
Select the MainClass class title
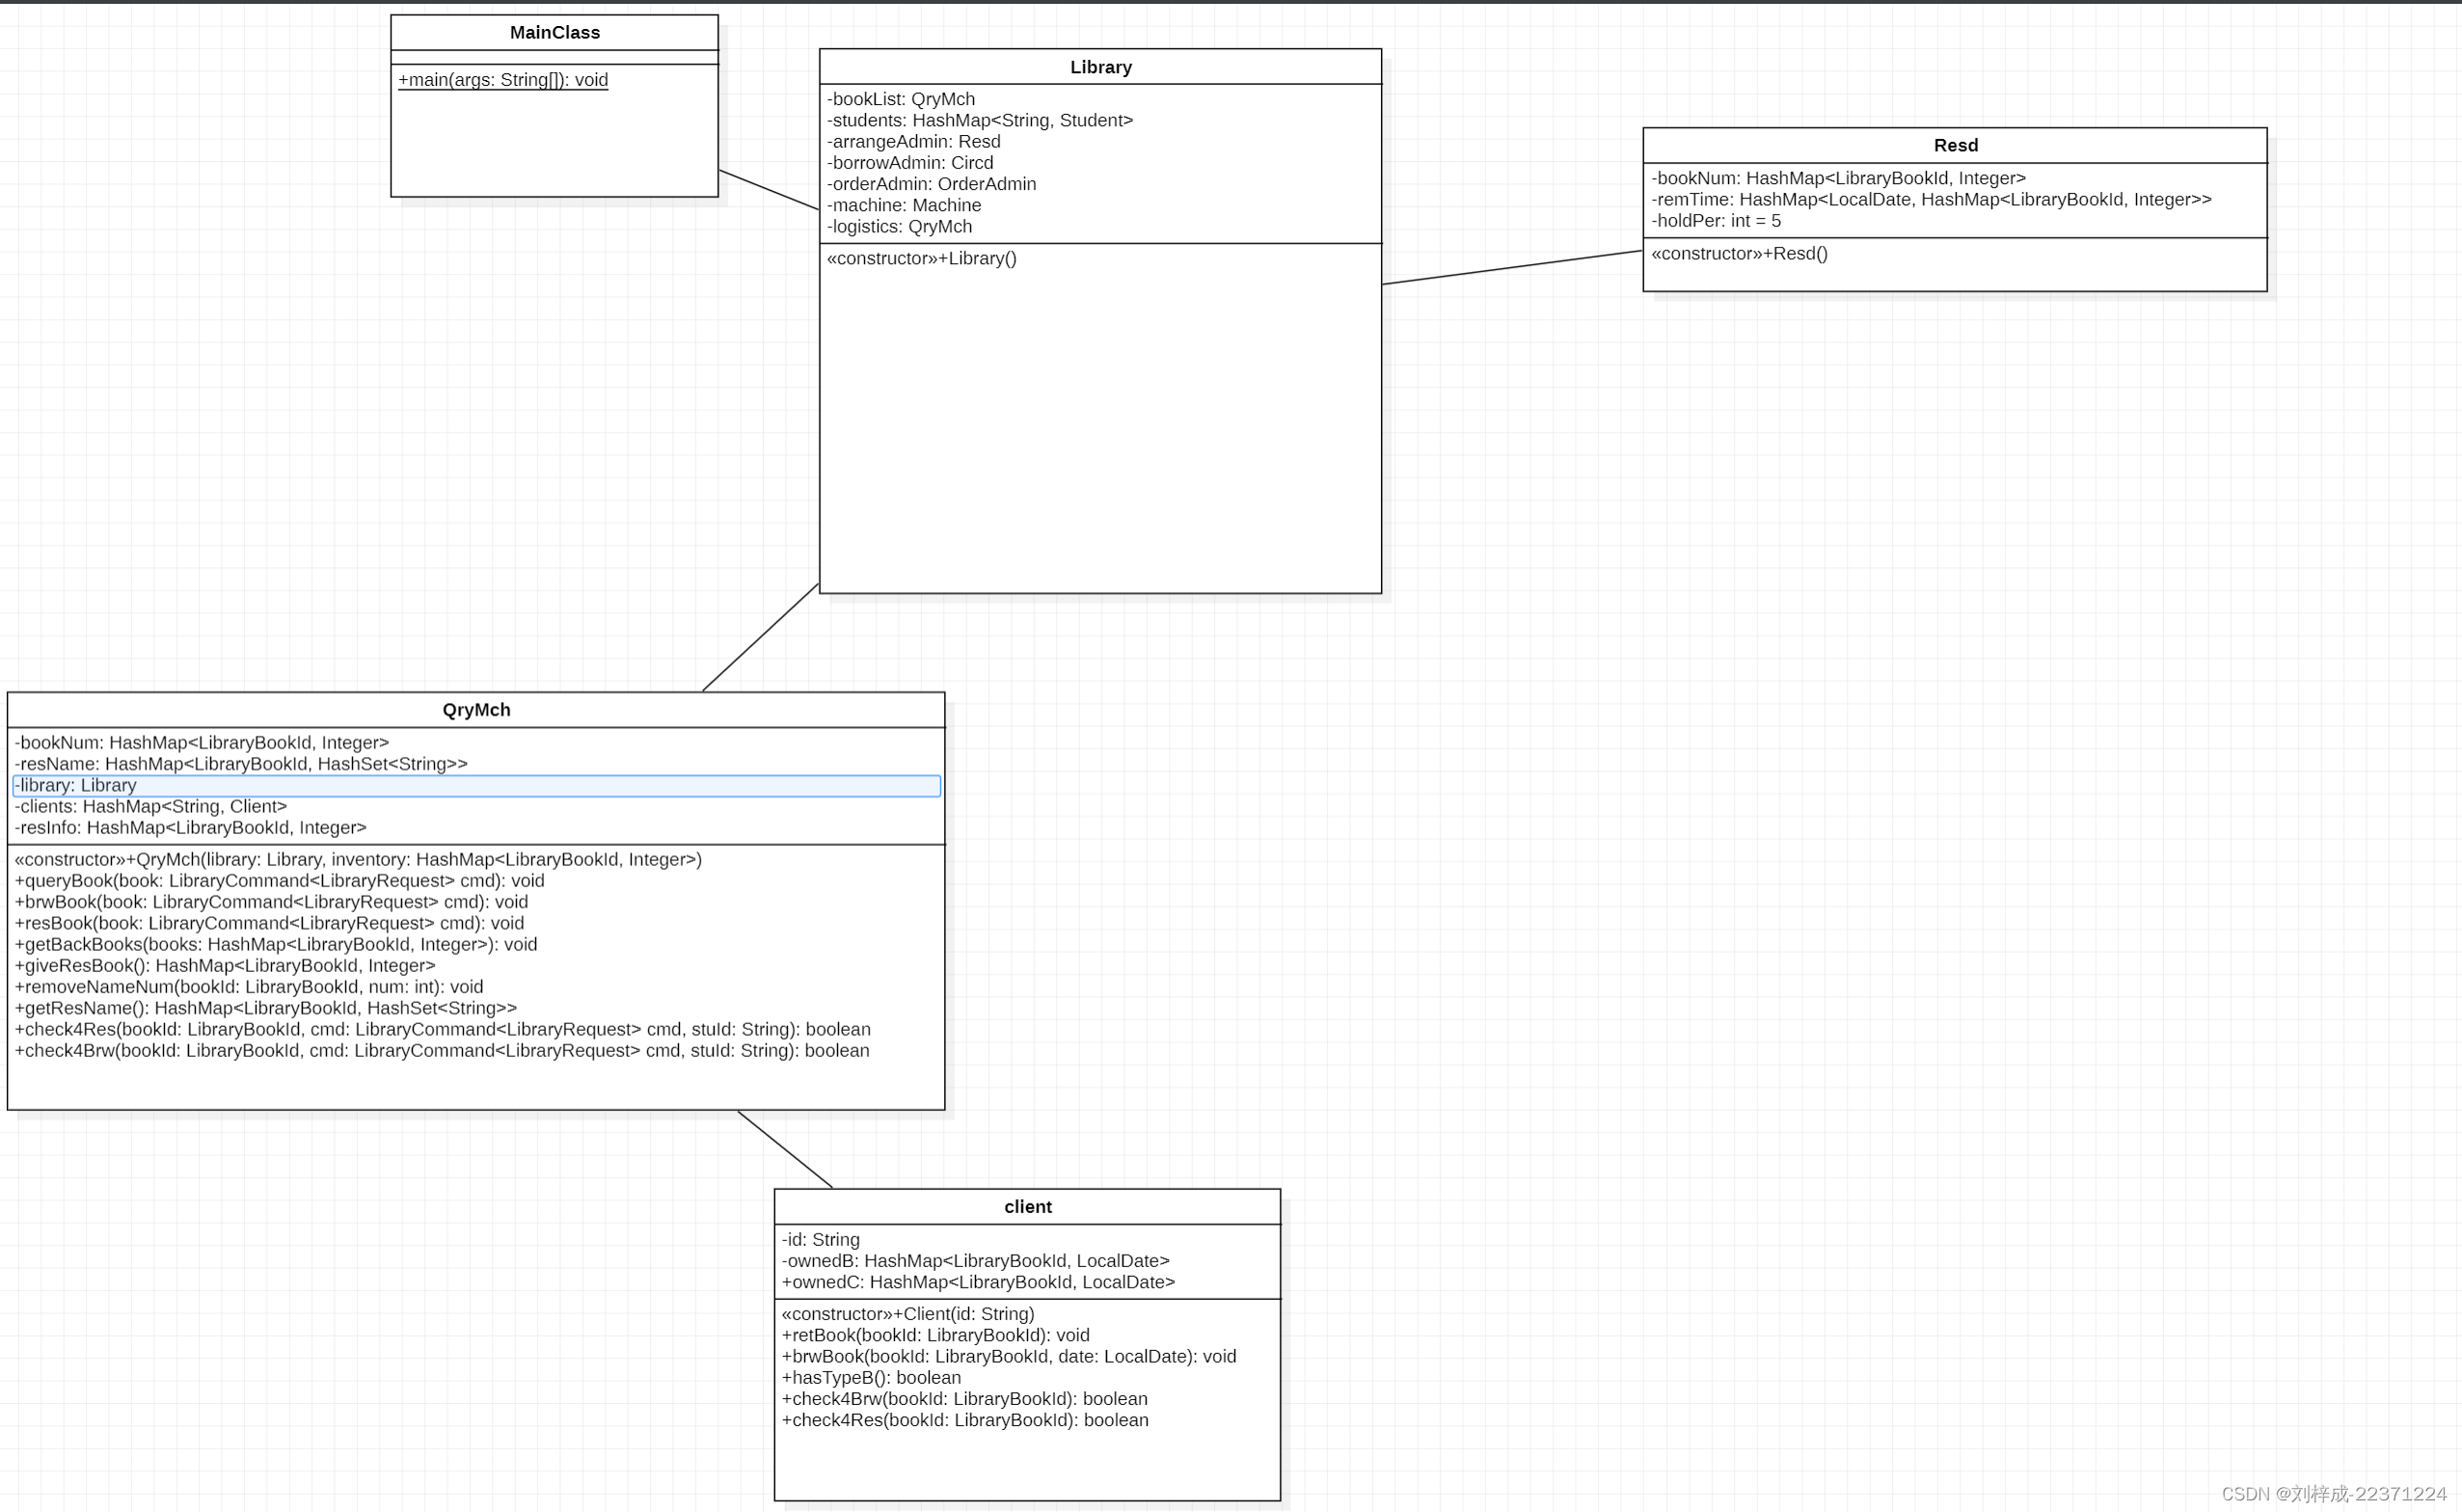coord(555,33)
